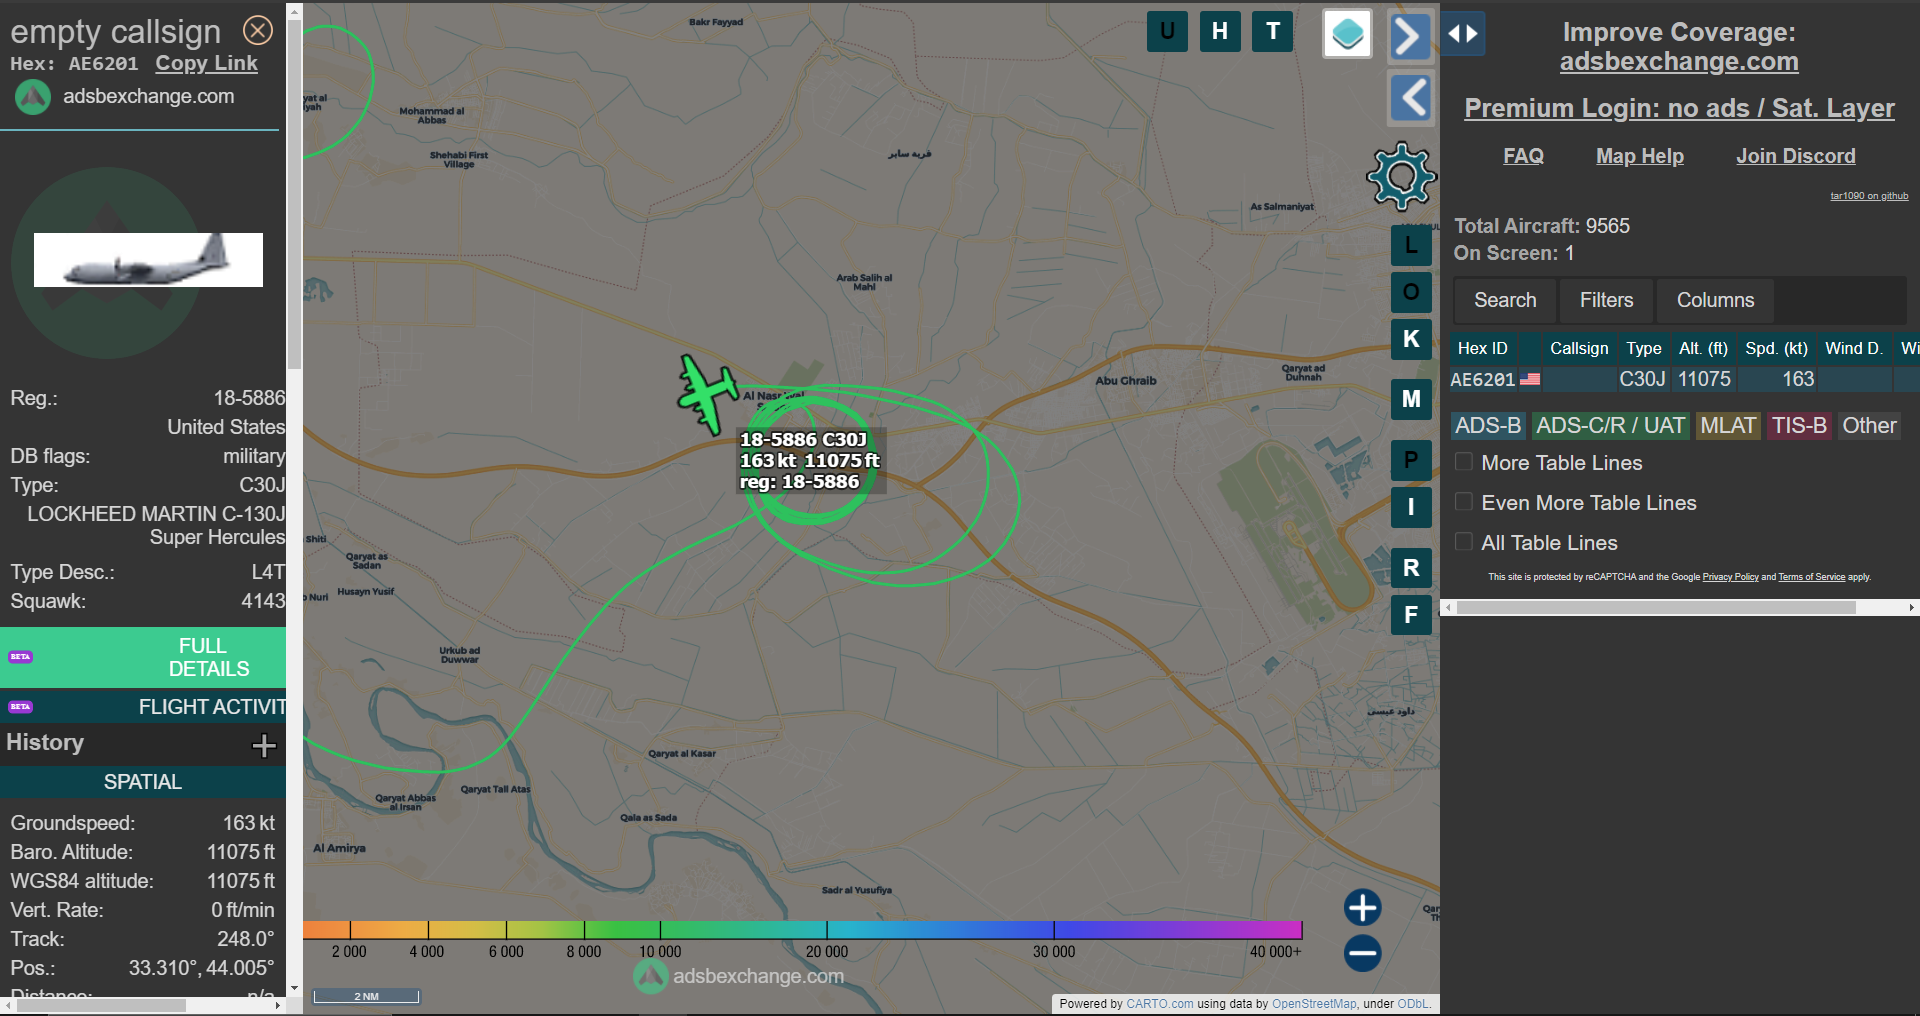Click the 11075 altitude cell in table
The image size is (1920, 1016).
point(1704,379)
